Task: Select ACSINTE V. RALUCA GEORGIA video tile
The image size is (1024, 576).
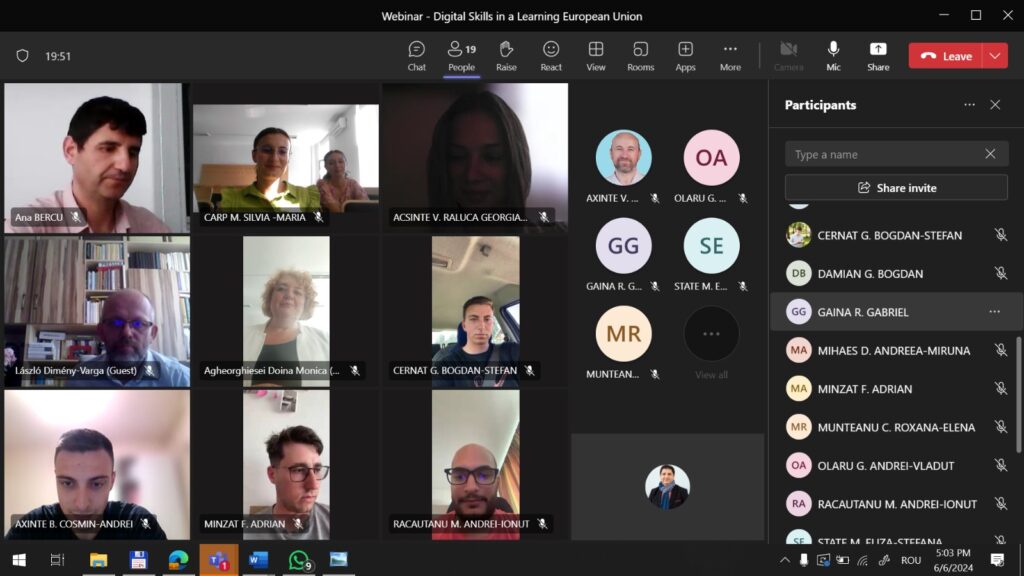Action: (x=475, y=158)
